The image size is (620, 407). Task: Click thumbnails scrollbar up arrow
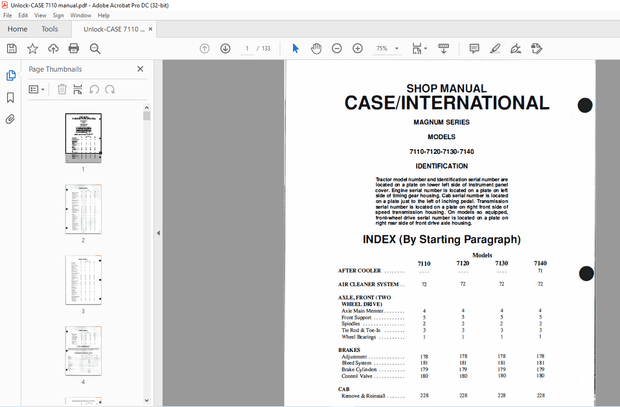tap(147, 108)
